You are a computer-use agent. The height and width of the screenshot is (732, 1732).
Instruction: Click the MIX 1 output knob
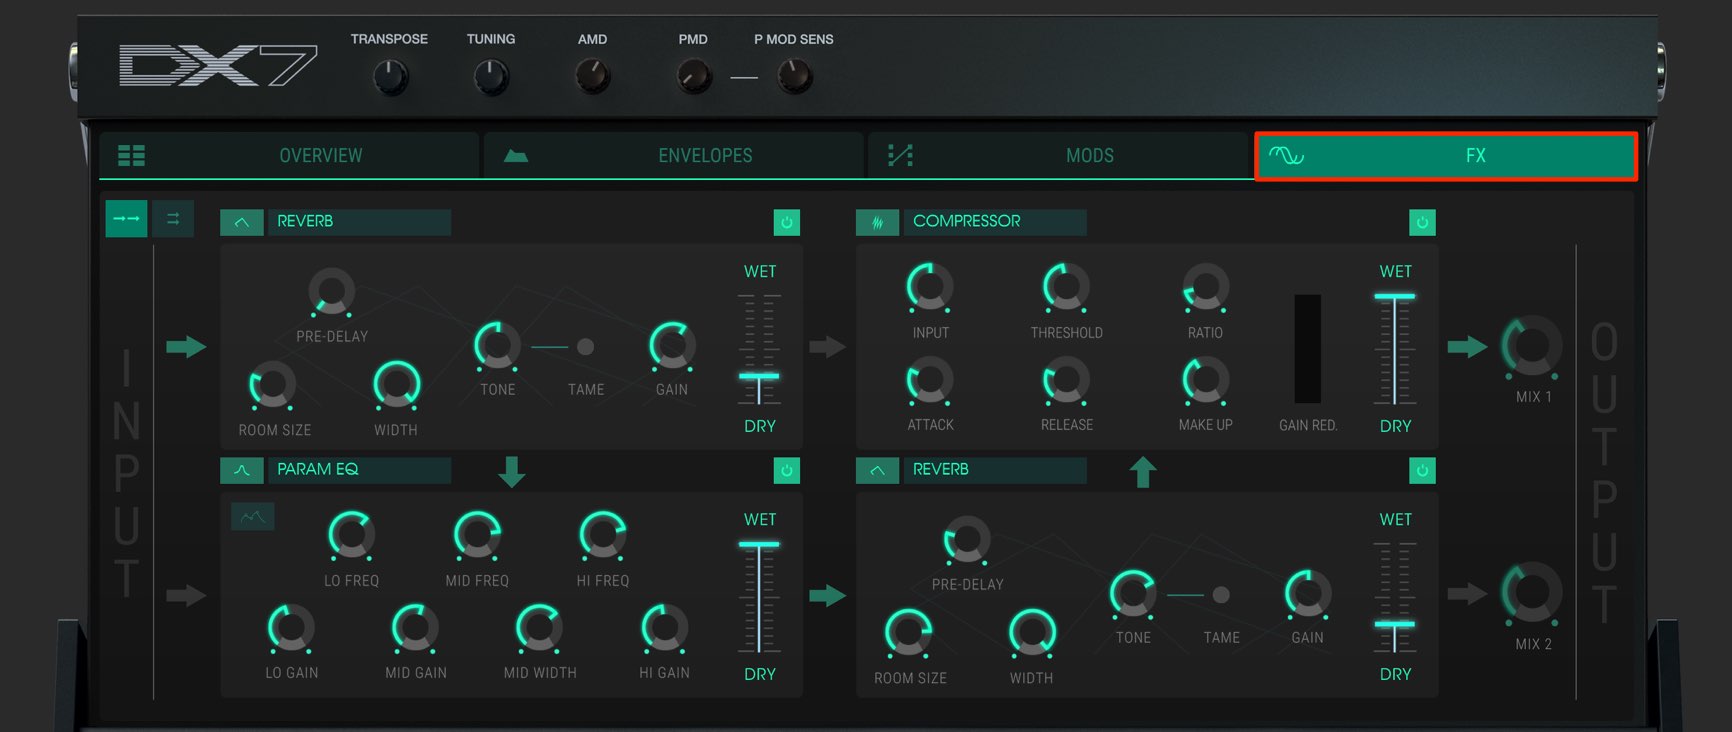[x=1532, y=346]
